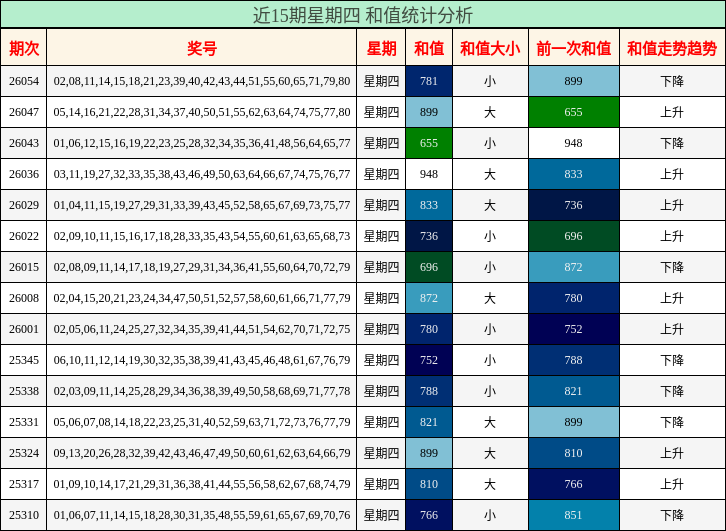Click period number 25310

click(24, 515)
